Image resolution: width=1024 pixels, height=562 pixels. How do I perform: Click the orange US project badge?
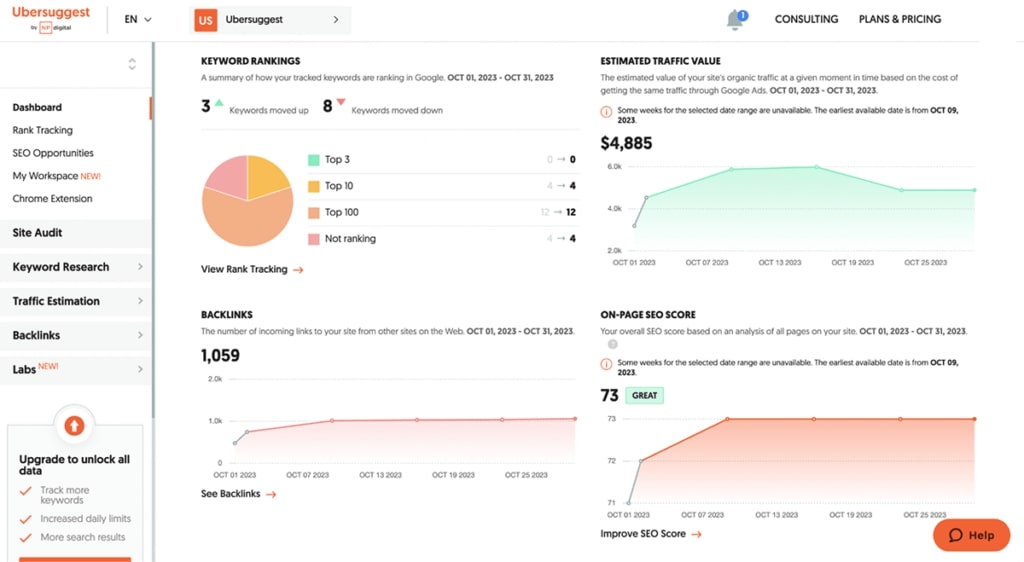pyautogui.click(x=206, y=20)
